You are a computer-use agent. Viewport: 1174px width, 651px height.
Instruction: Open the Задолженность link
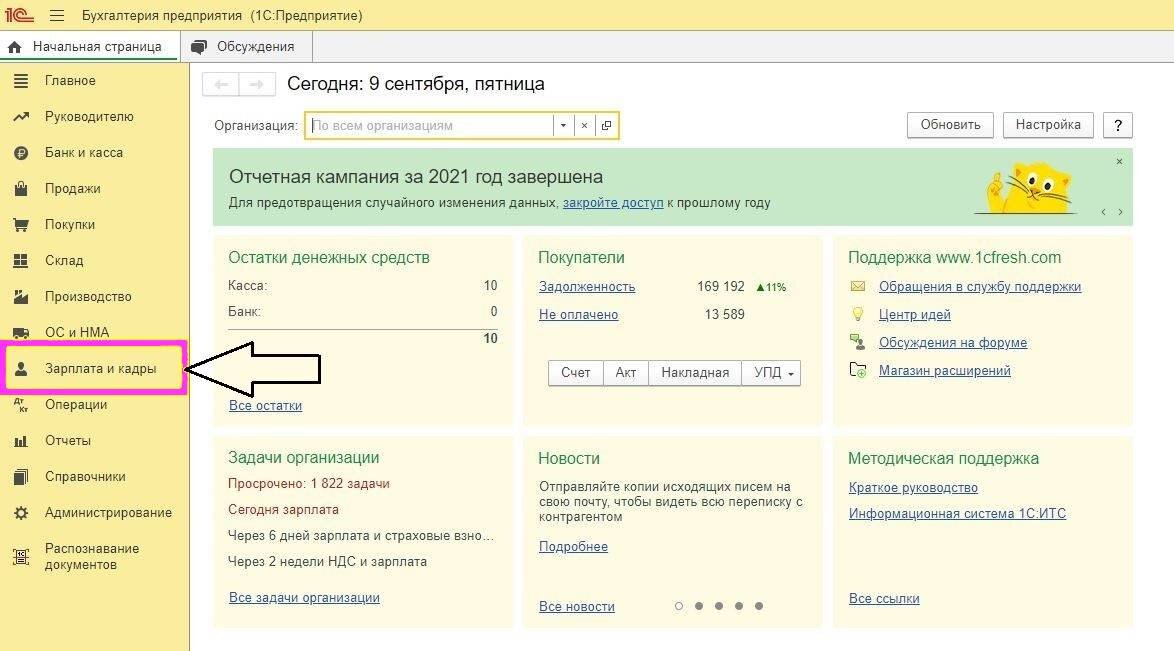(587, 287)
